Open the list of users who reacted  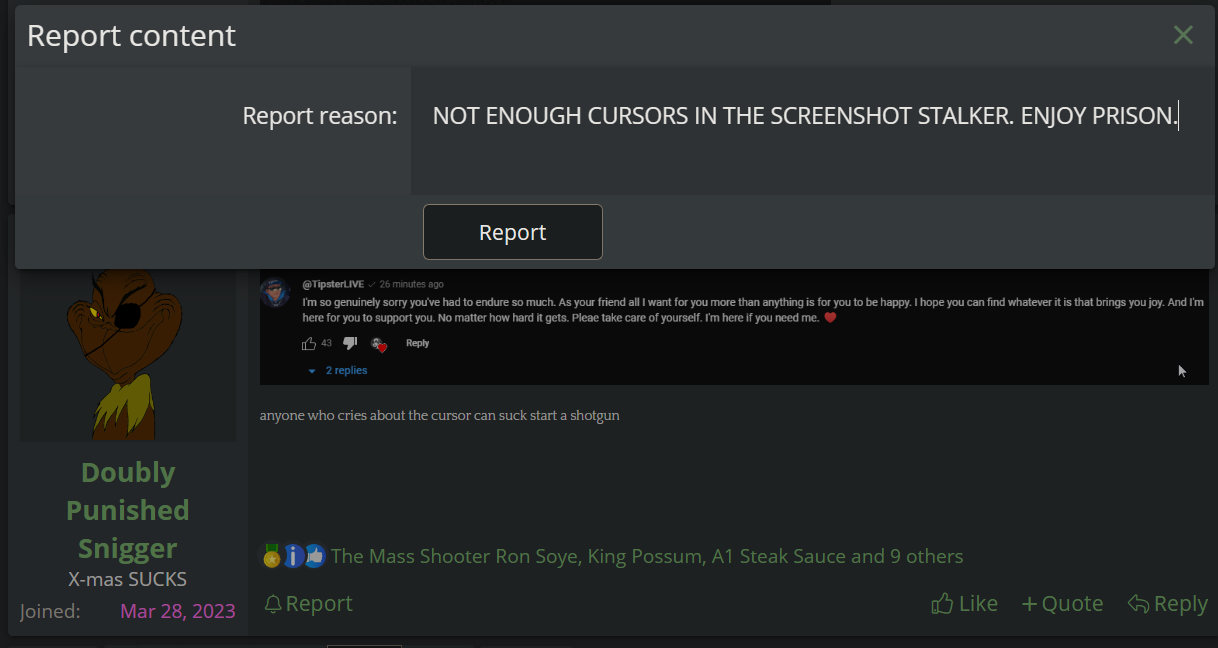(x=647, y=556)
